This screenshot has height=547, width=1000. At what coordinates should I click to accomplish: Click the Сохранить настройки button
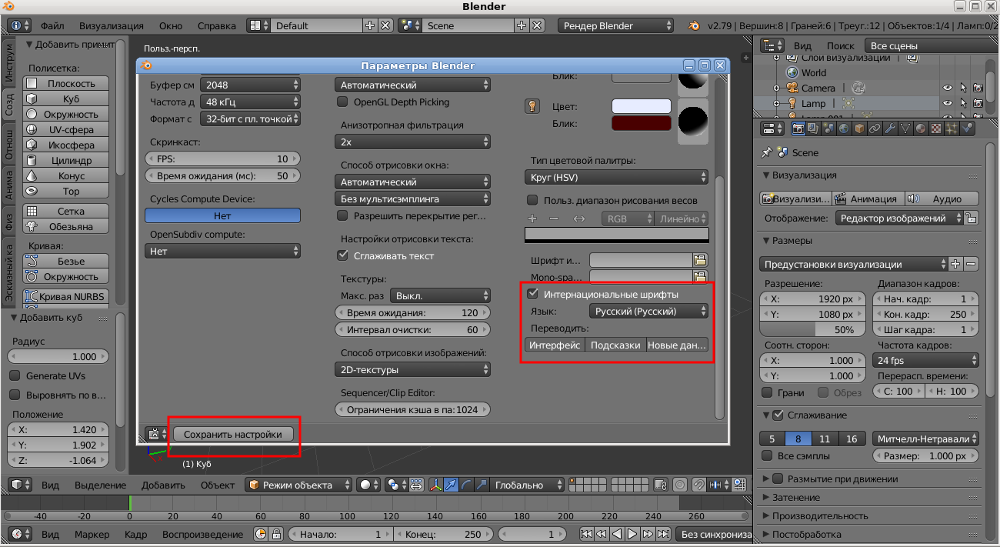click(233, 434)
